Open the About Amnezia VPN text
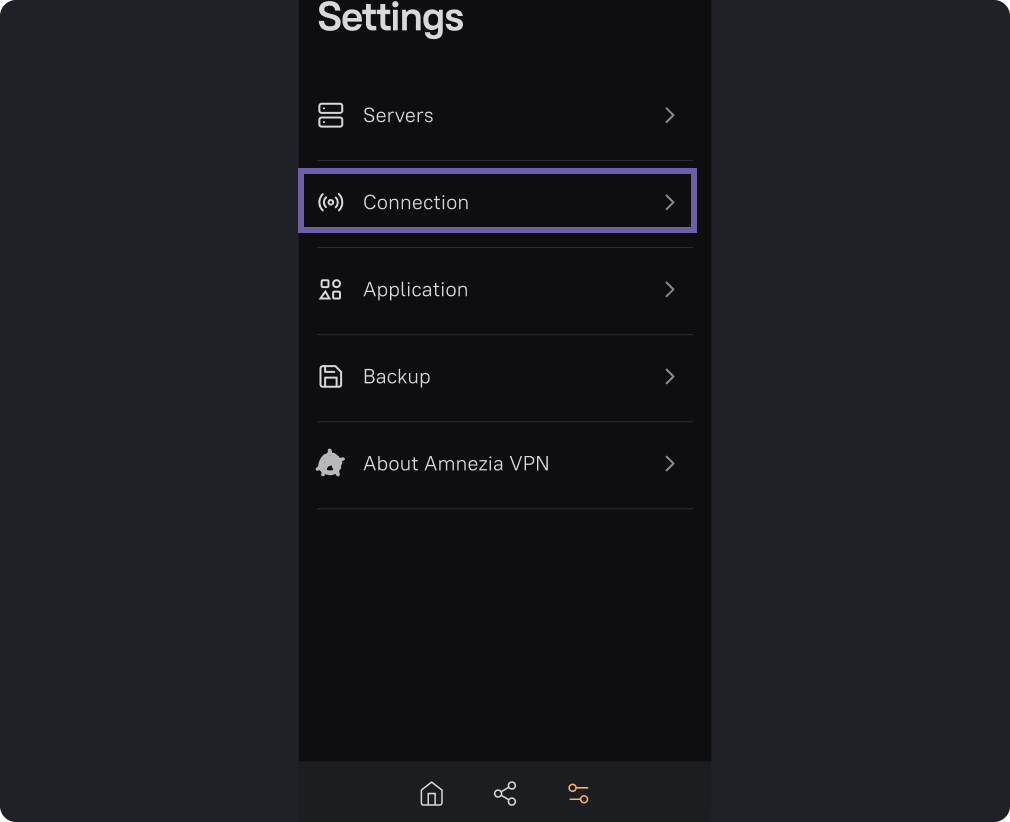 click(456, 463)
